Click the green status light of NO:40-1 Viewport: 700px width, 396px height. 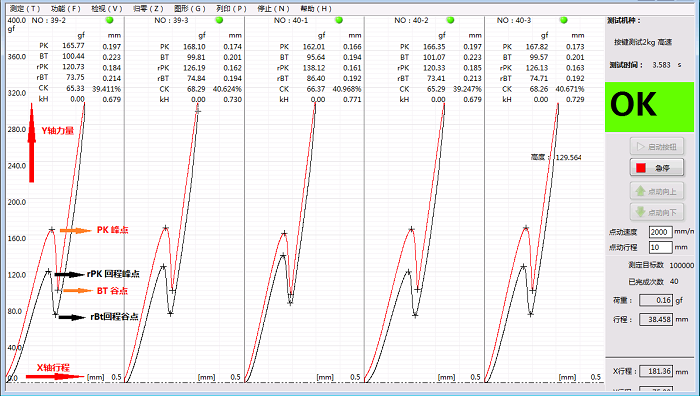339,20
